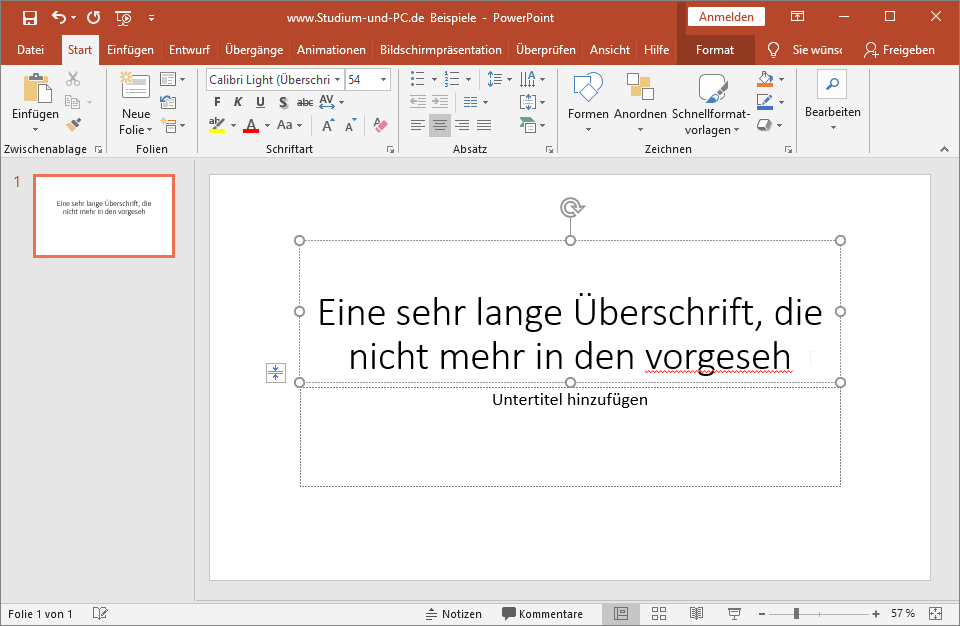Open font color red A swatch
Image resolution: width=960 pixels, height=626 pixels.
[251, 126]
